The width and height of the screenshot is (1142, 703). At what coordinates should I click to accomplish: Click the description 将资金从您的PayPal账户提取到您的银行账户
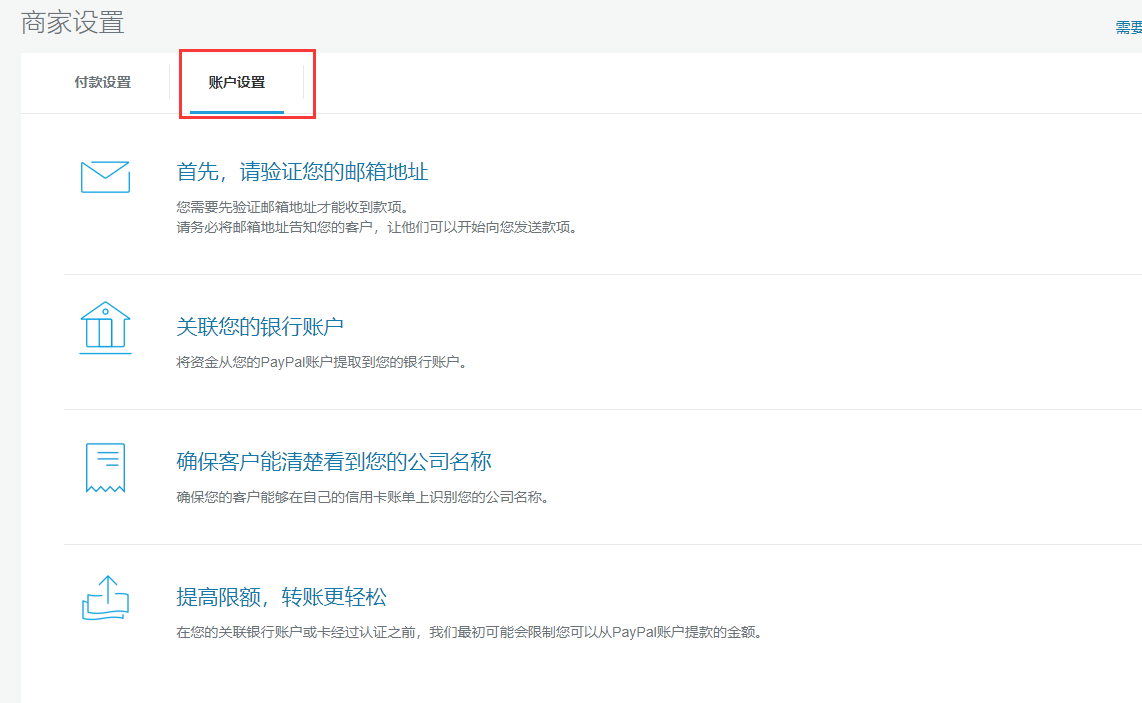[321, 362]
